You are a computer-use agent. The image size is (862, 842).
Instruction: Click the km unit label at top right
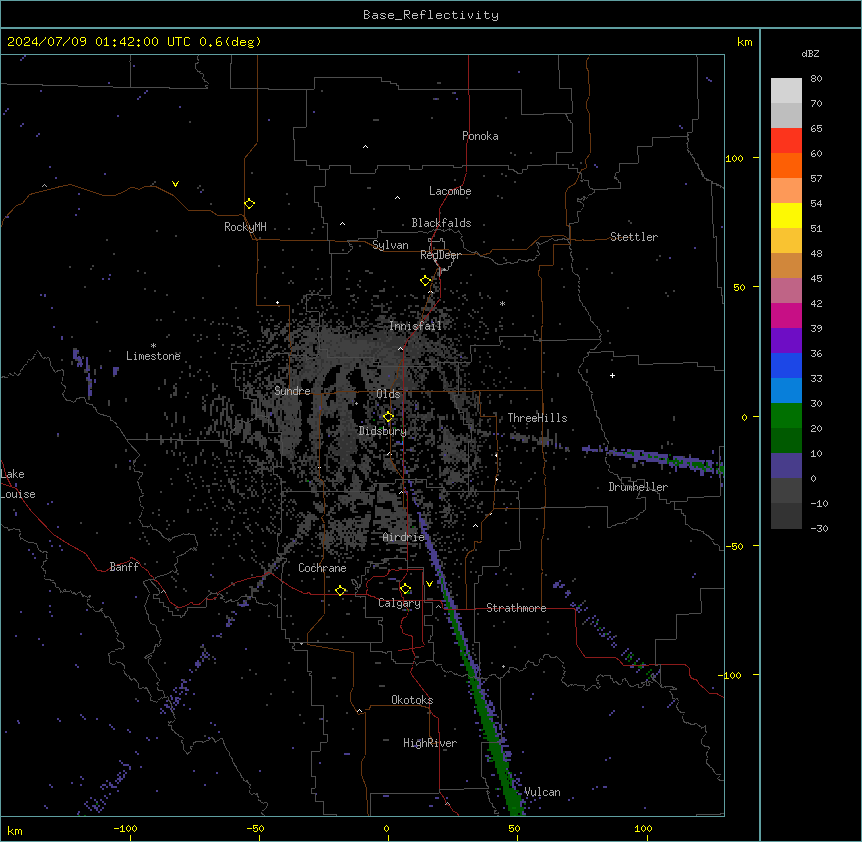(x=744, y=42)
